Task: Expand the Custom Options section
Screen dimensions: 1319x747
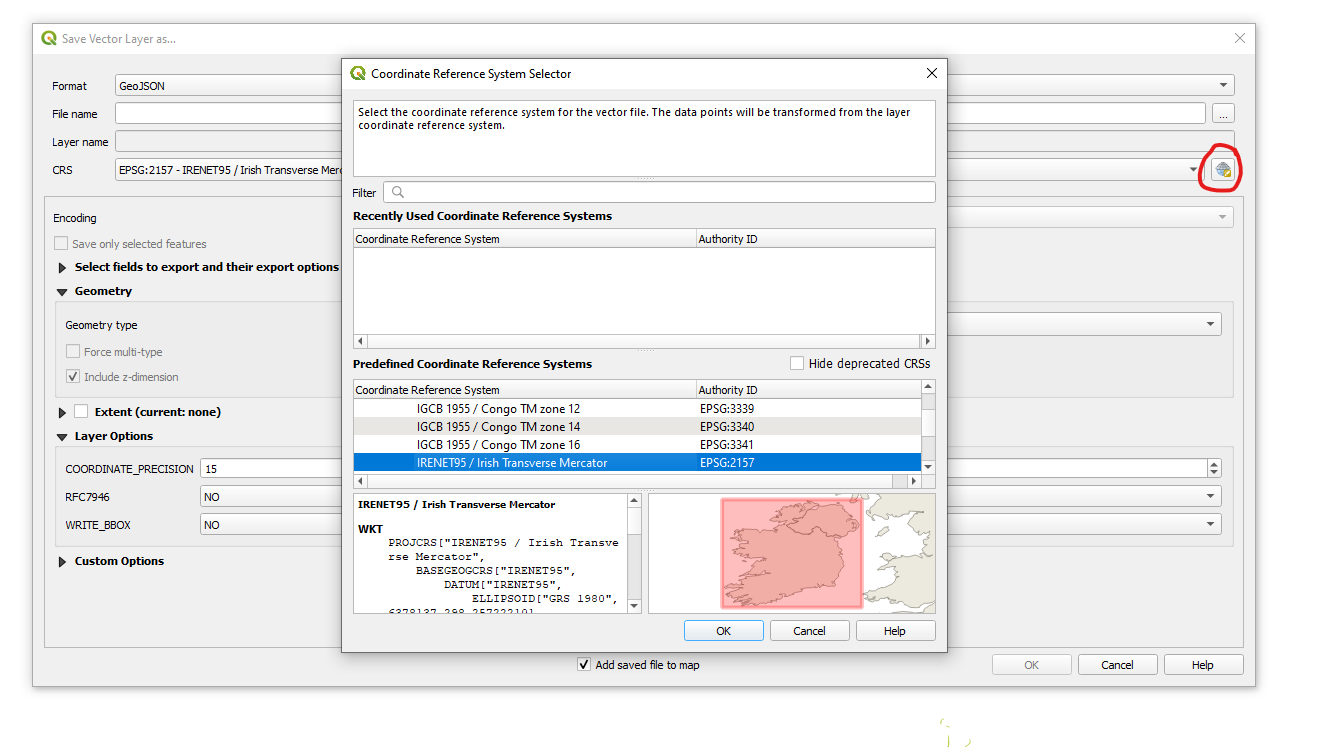Action: click(x=63, y=562)
